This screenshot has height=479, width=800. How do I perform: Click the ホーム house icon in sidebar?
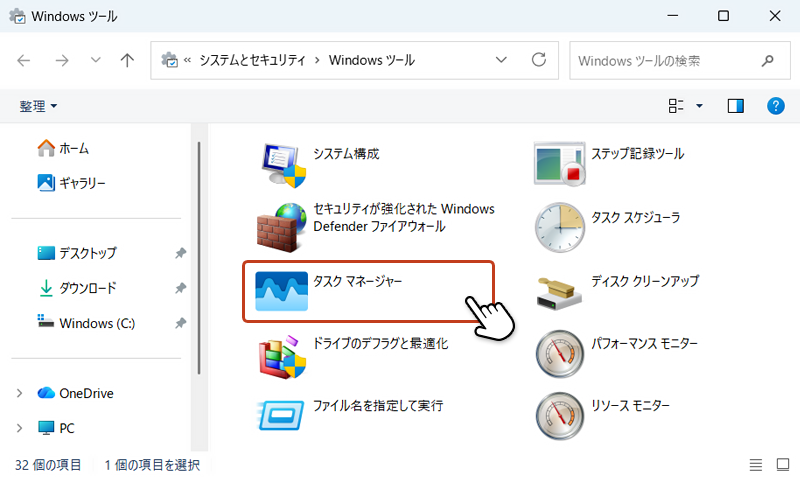46,148
